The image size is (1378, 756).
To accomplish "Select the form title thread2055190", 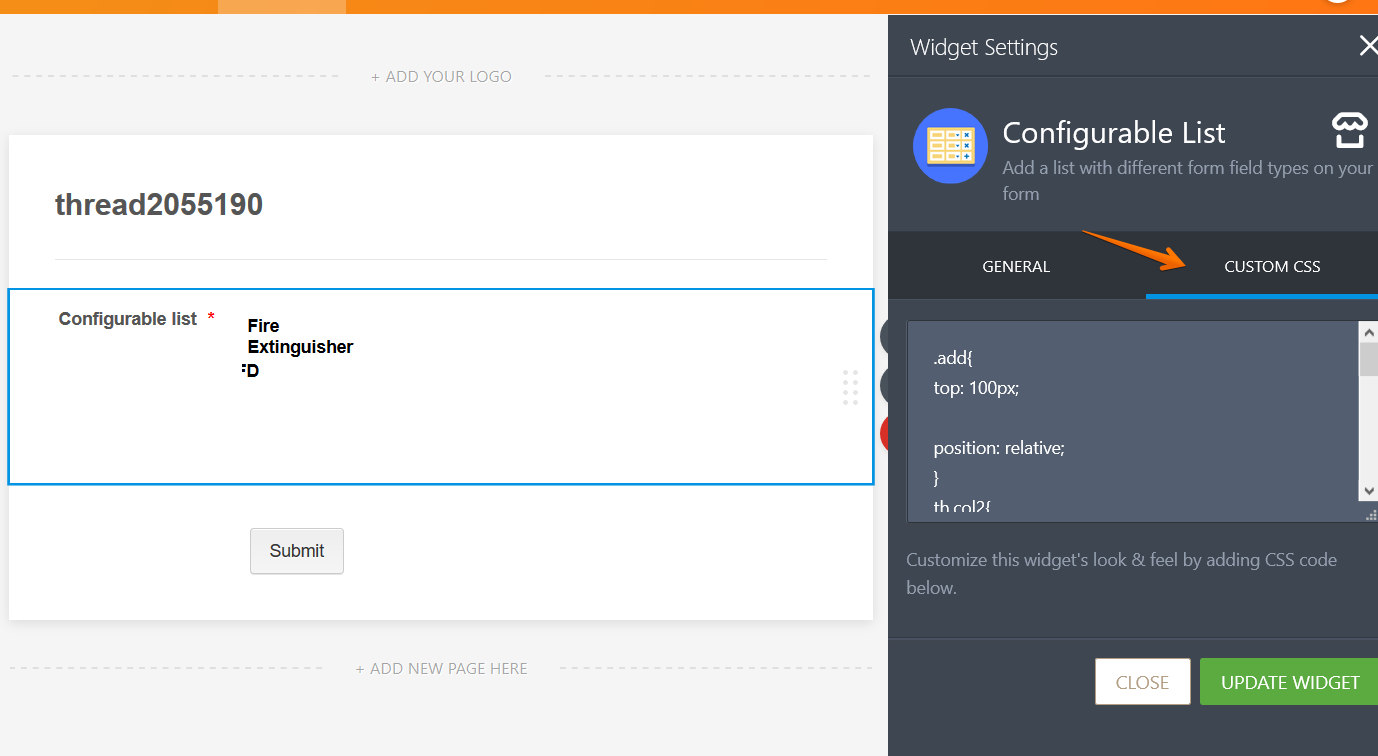I will (159, 205).
